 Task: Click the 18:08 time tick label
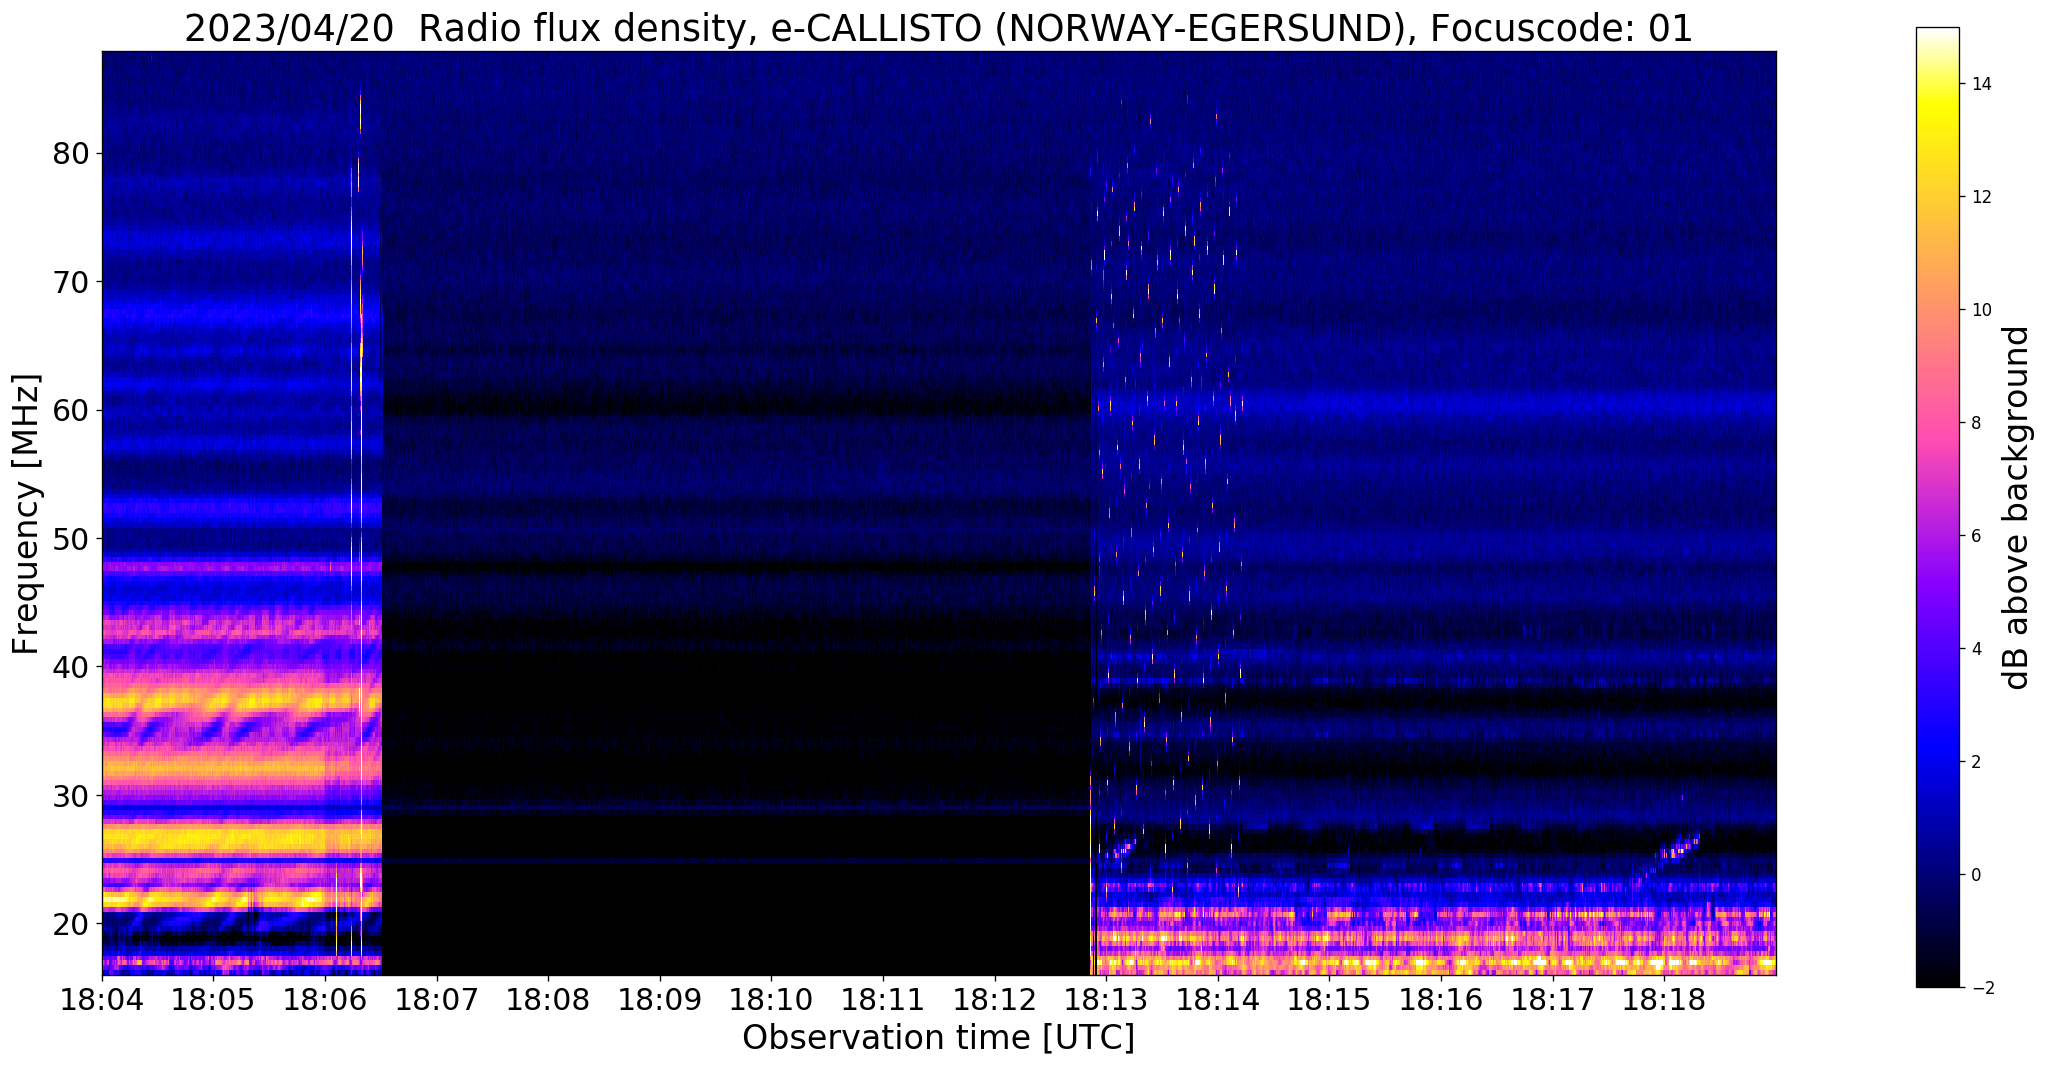click(548, 999)
